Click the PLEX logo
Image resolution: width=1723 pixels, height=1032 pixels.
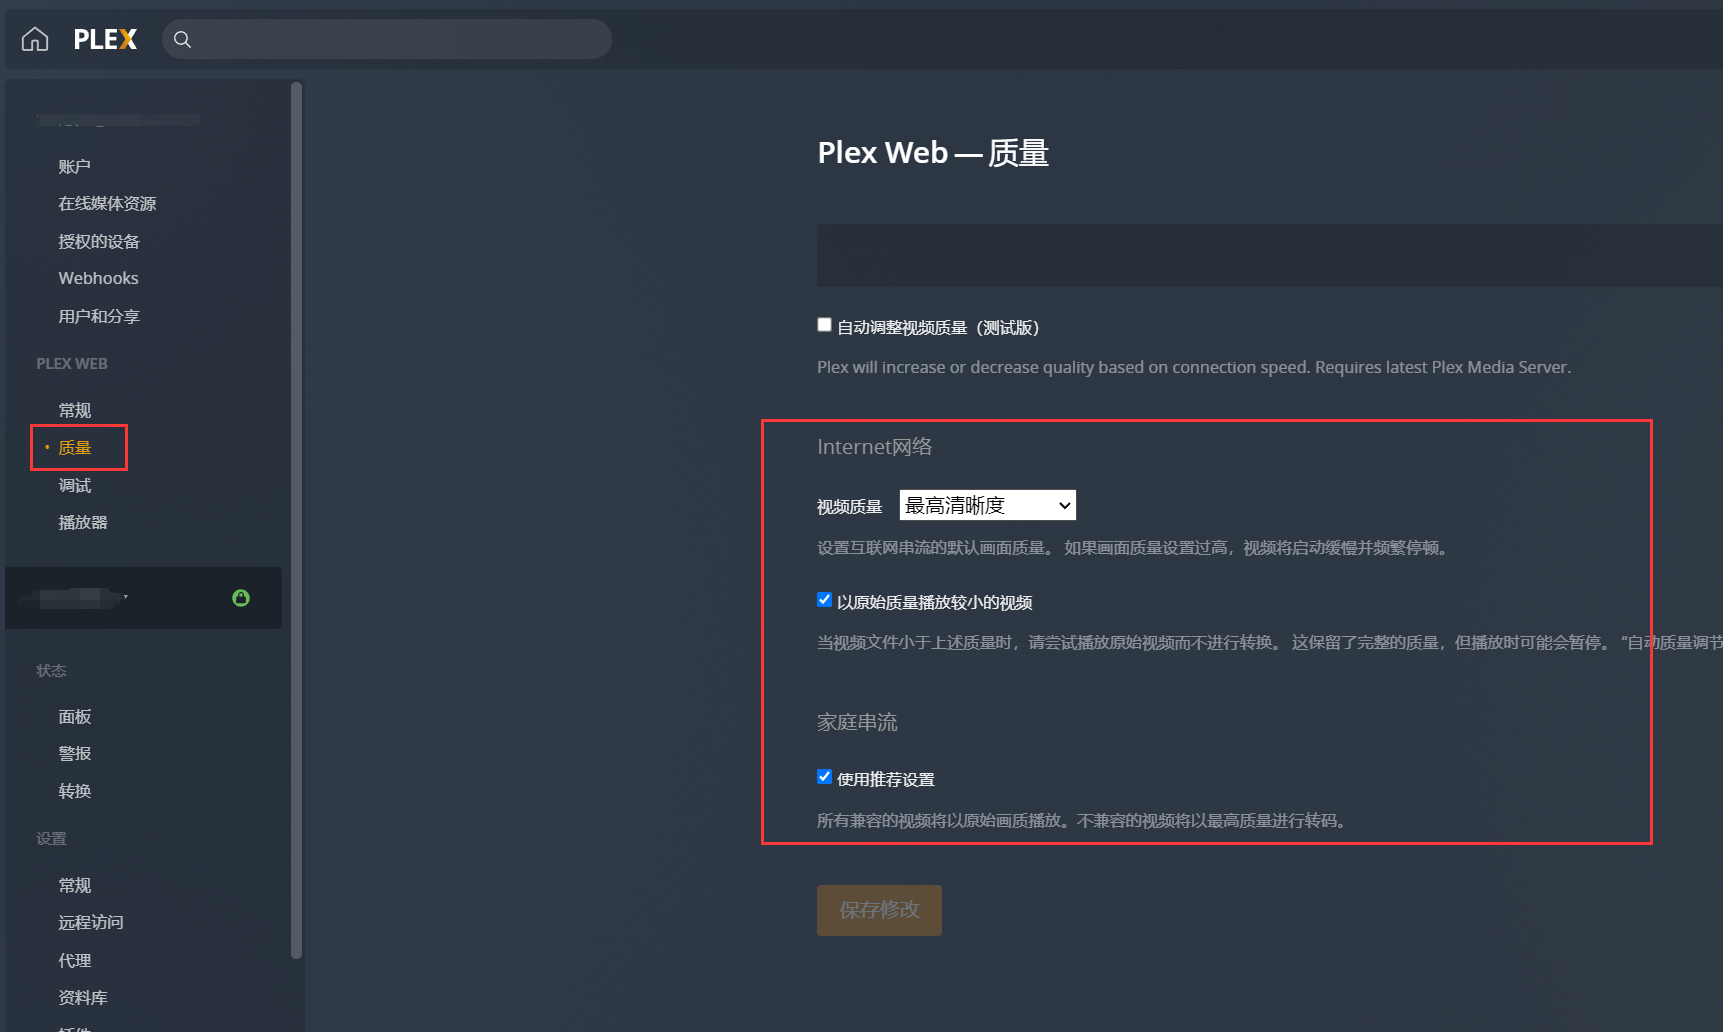pyautogui.click(x=104, y=39)
